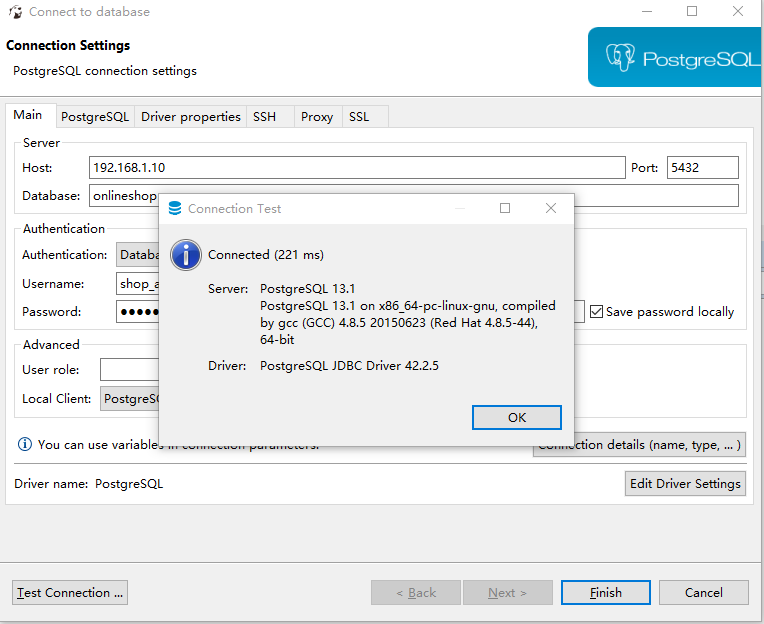Viewport: 764px width, 624px height.
Task: Click the blue information icon in dialog
Action: point(186,255)
